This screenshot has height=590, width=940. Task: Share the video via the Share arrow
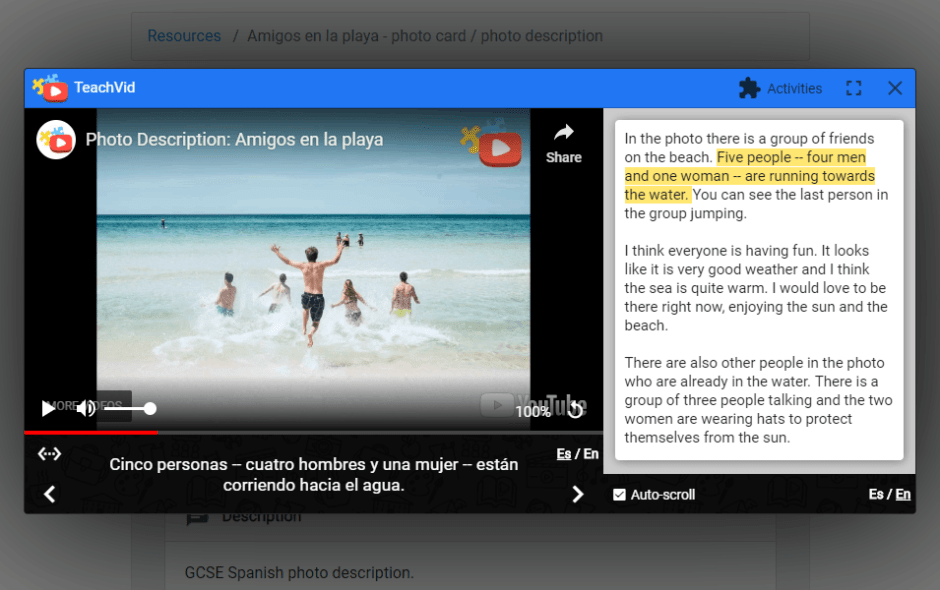(x=564, y=142)
